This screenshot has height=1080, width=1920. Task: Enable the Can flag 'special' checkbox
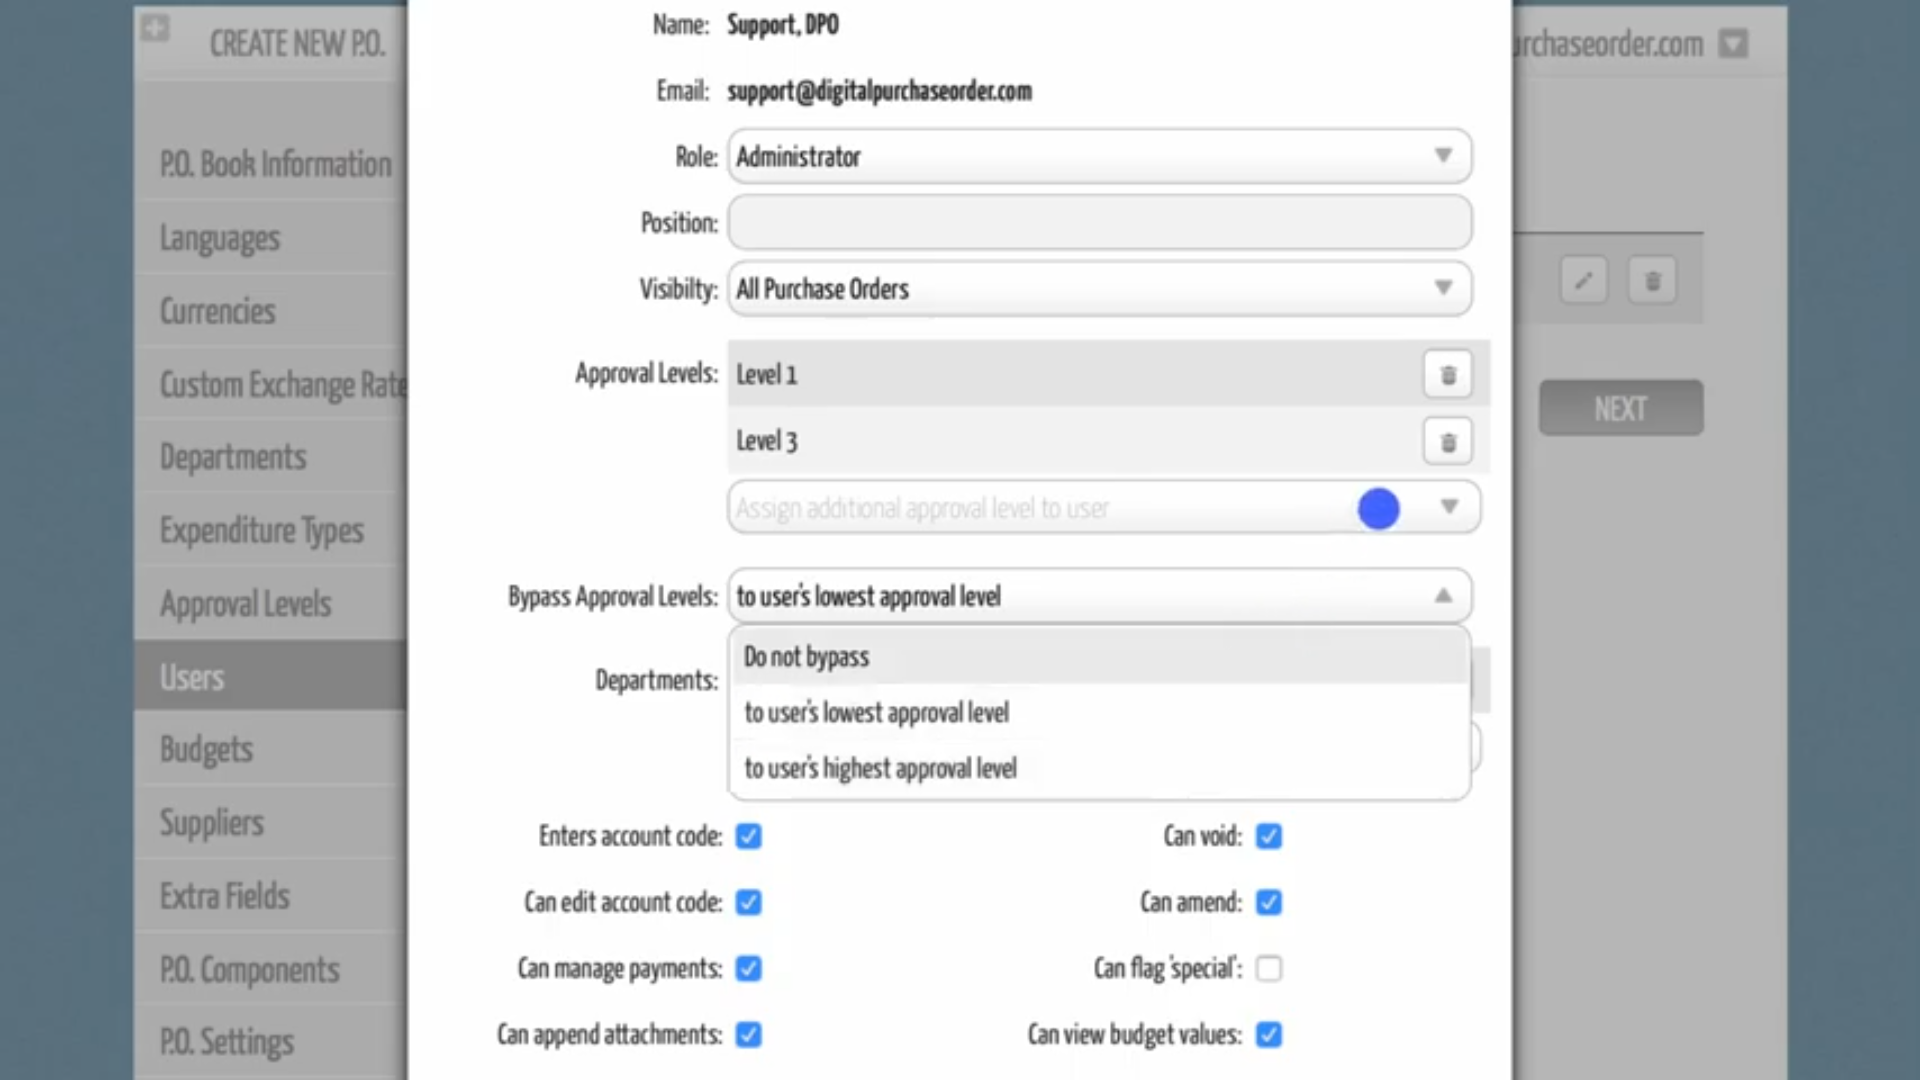coord(1270,968)
